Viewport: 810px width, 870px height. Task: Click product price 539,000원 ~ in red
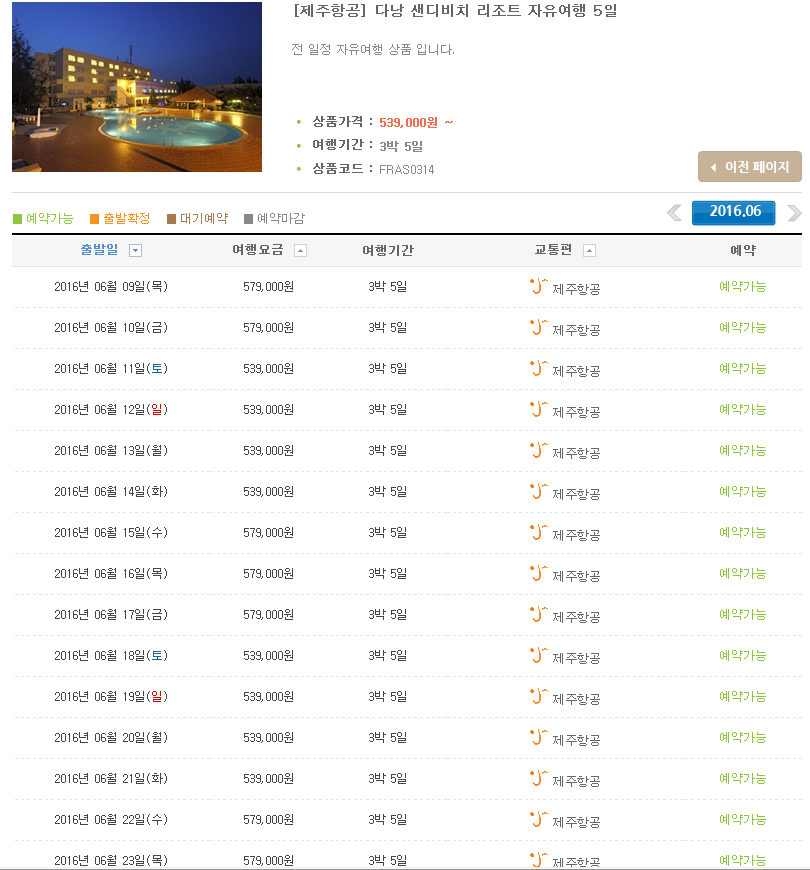point(416,123)
